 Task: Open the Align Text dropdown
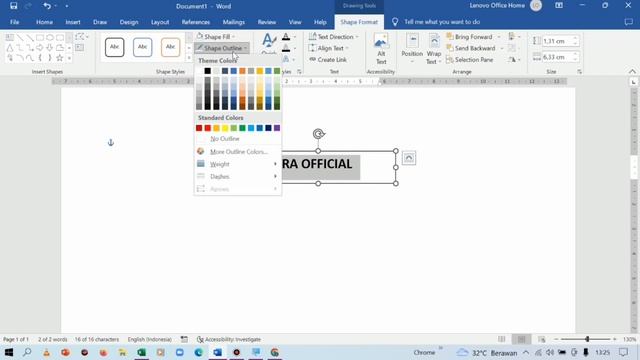coord(329,48)
